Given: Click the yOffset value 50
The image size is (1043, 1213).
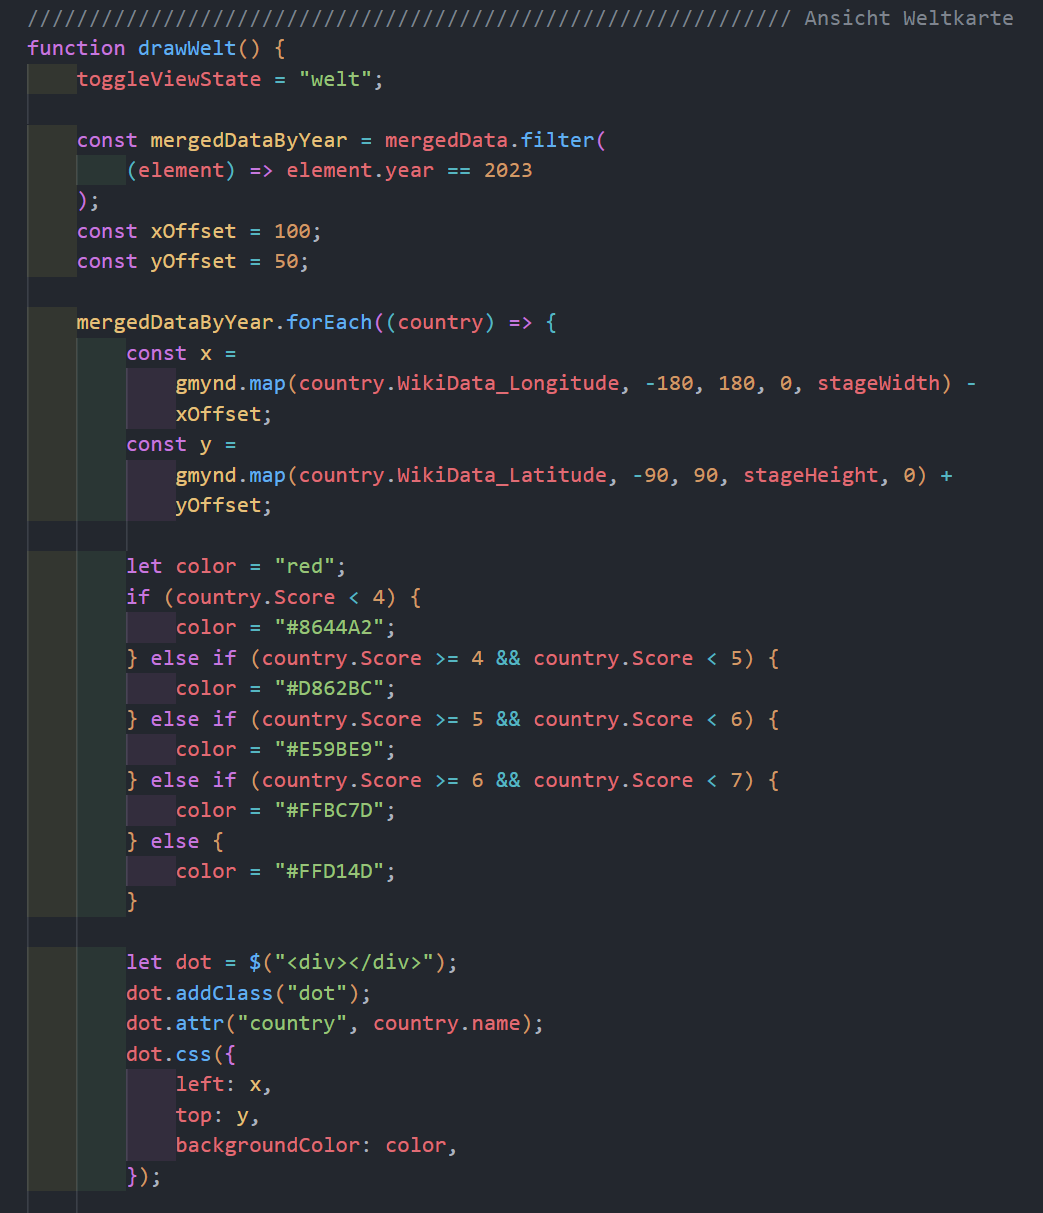Looking at the screenshot, I should click(x=286, y=261).
